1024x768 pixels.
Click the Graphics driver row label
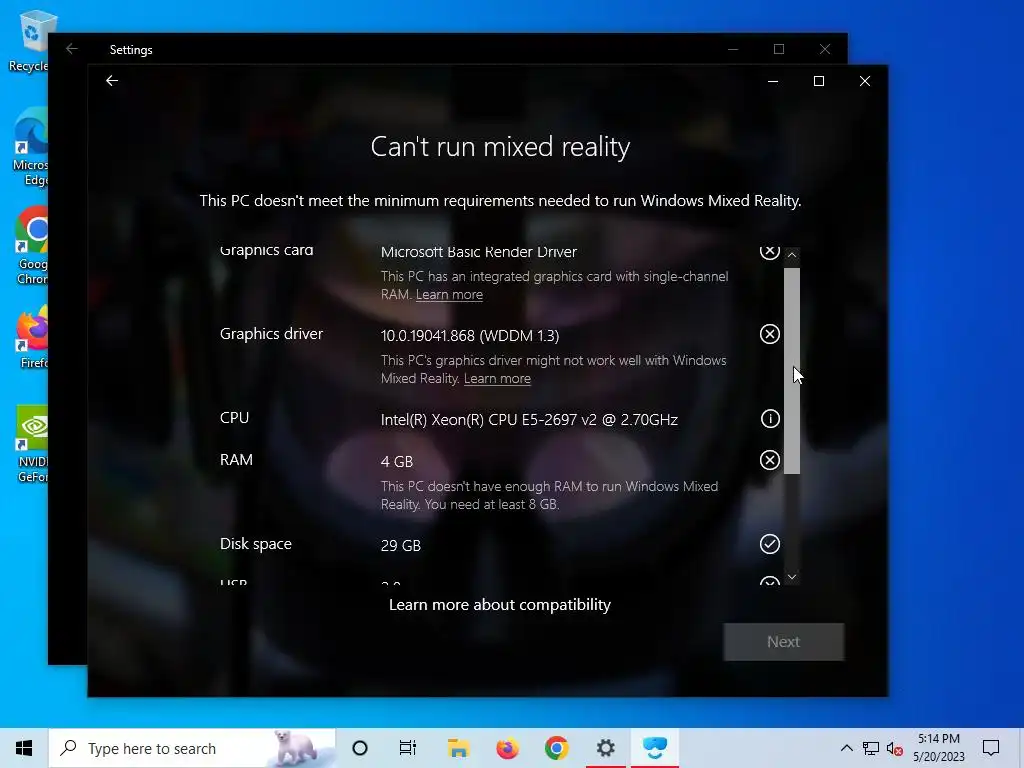click(x=272, y=334)
